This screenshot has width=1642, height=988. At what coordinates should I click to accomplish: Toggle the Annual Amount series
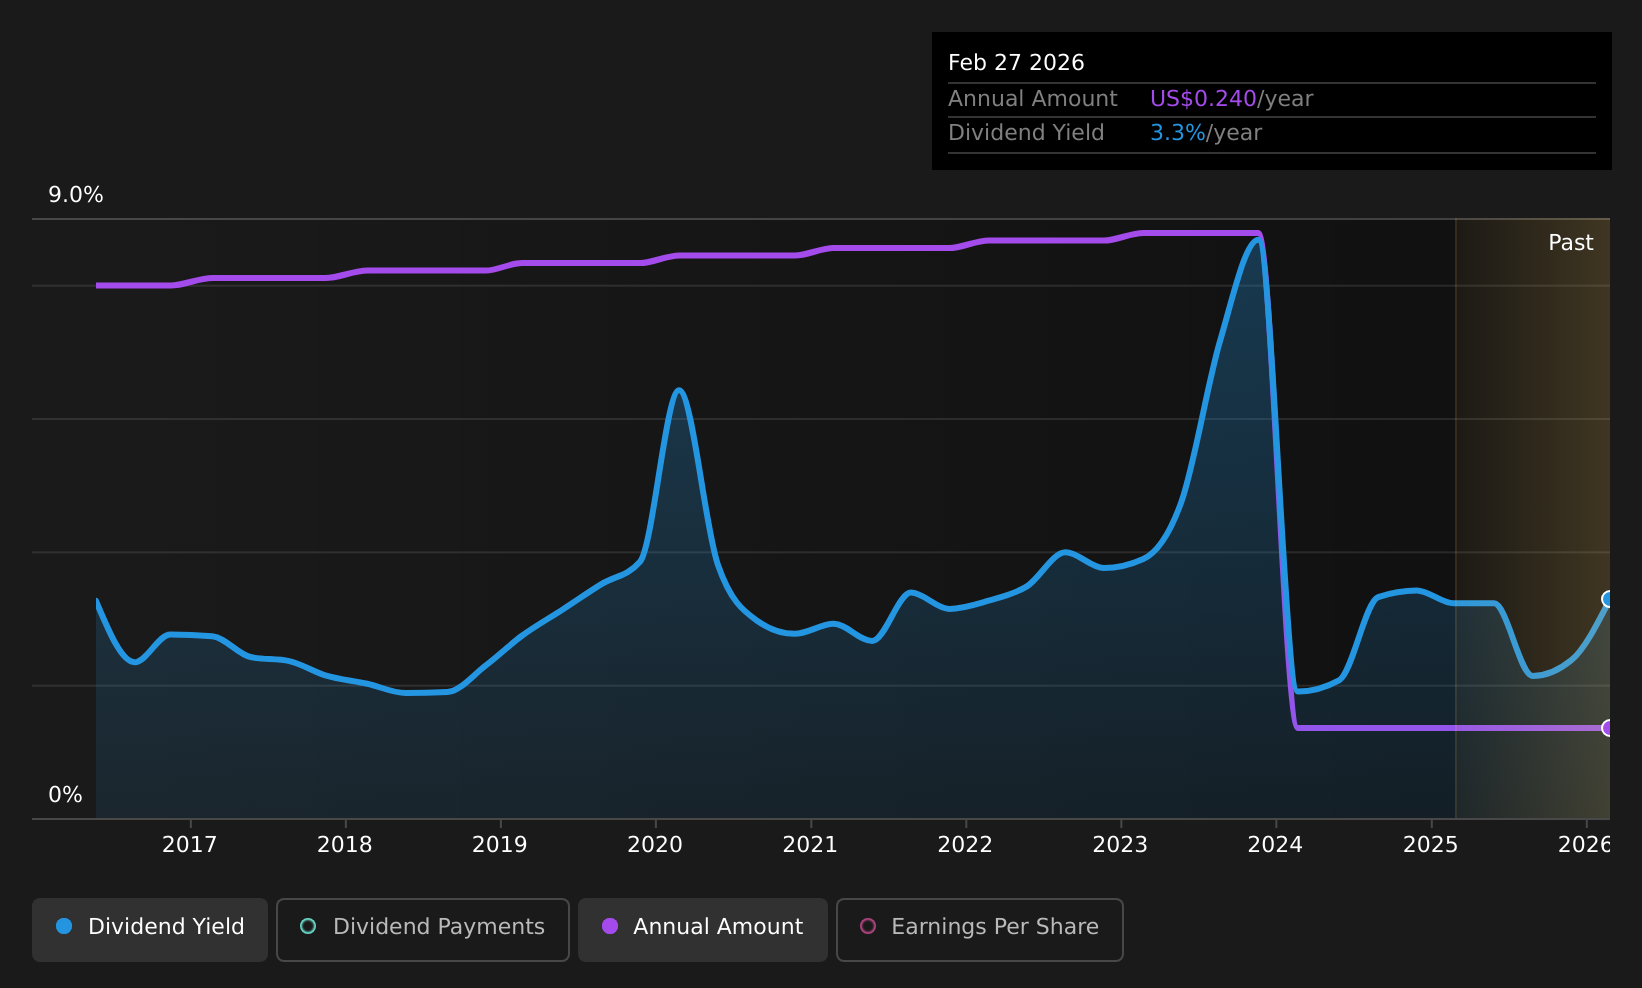(703, 929)
